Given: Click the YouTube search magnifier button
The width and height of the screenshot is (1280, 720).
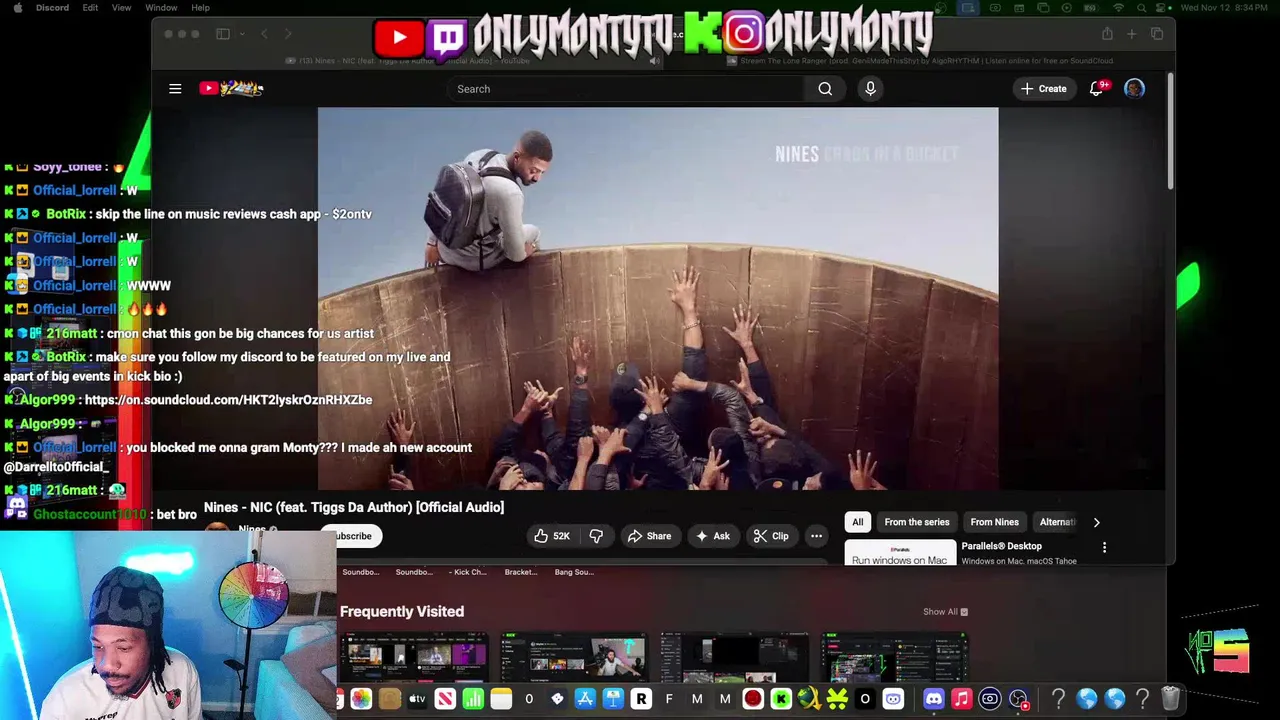Looking at the screenshot, I should coord(825,89).
